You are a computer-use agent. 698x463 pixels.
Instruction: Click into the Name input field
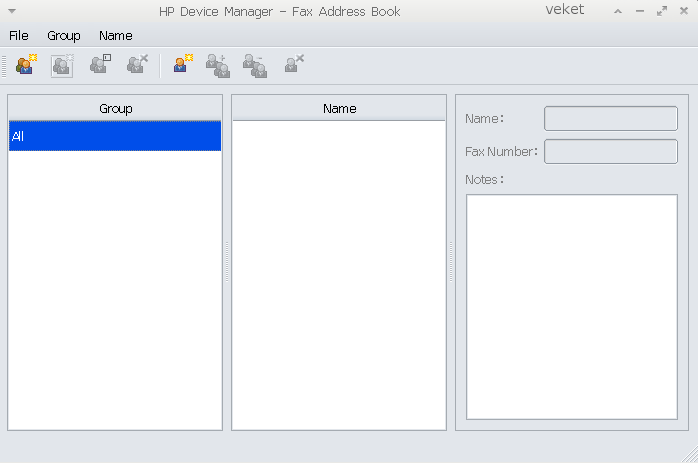(611, 118)
